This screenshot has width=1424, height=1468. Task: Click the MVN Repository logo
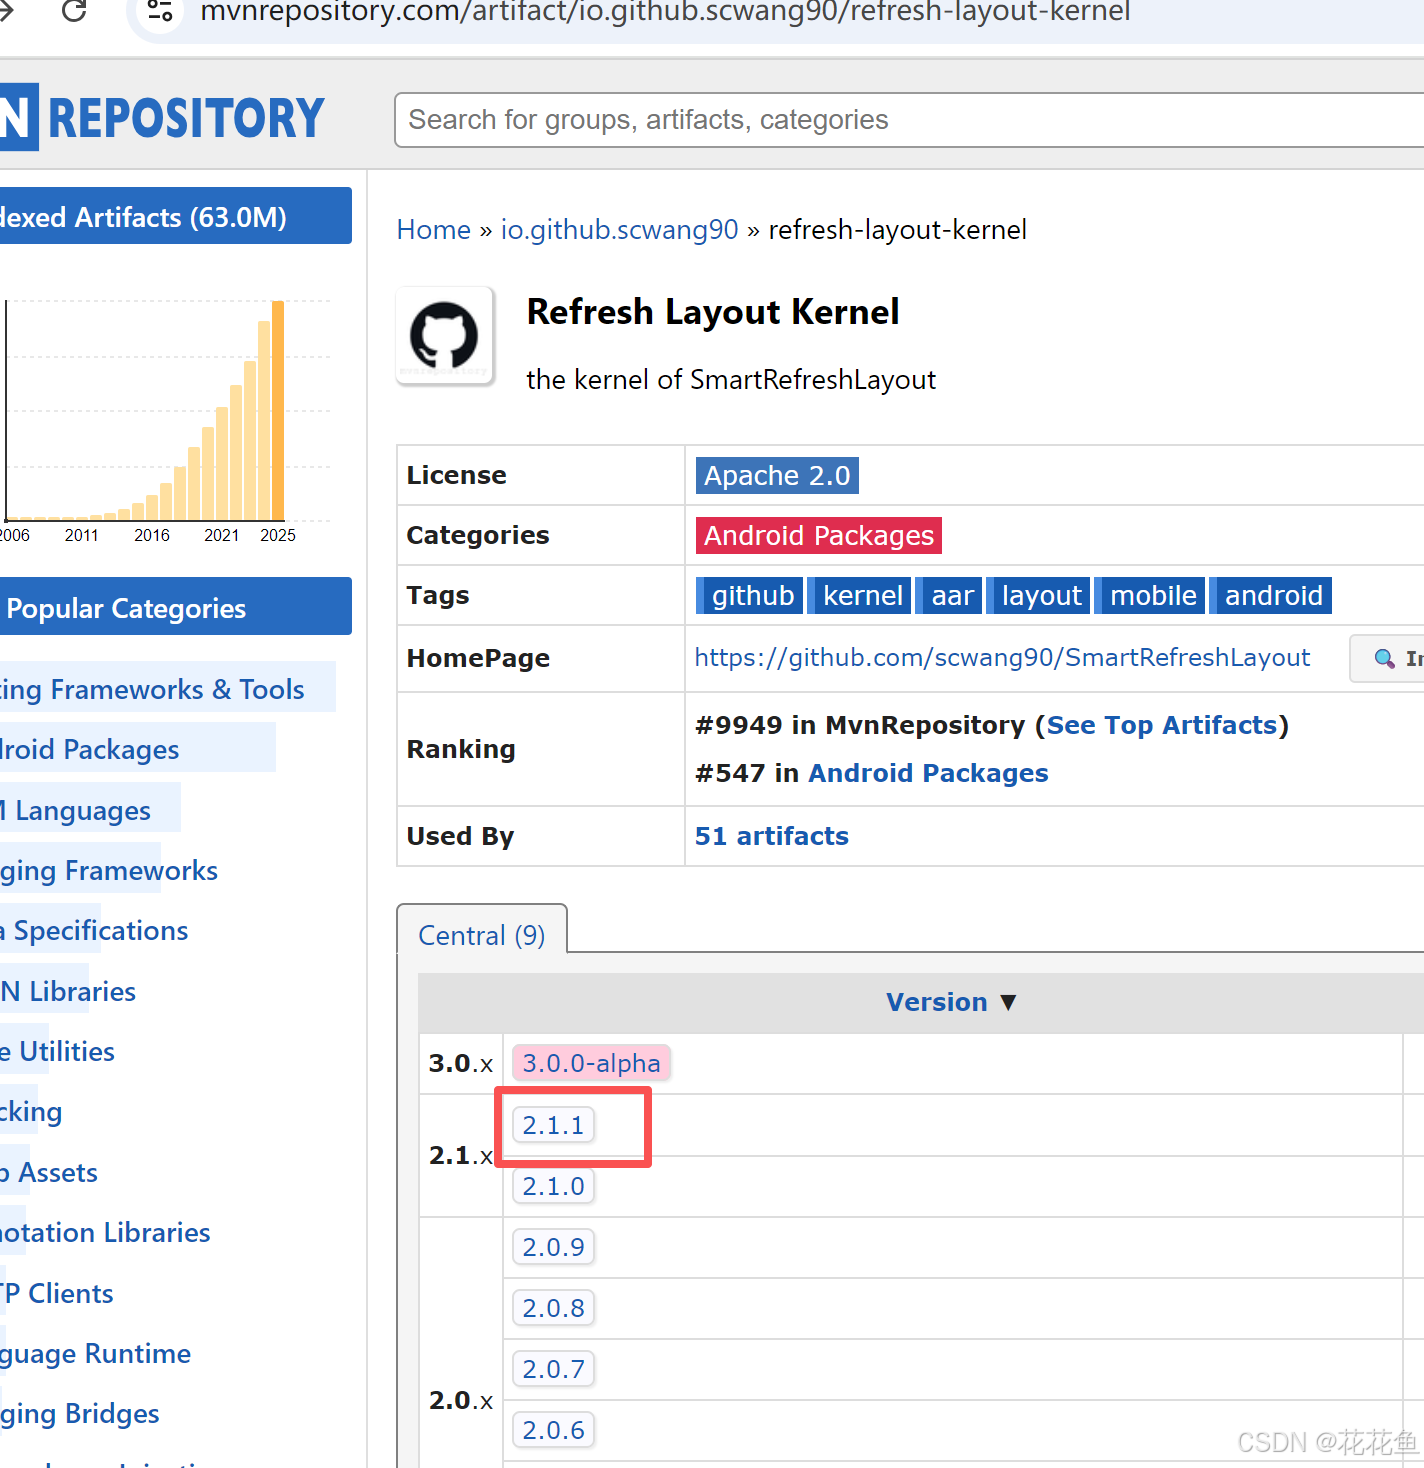pyautogui.click(x=162, y=118)
